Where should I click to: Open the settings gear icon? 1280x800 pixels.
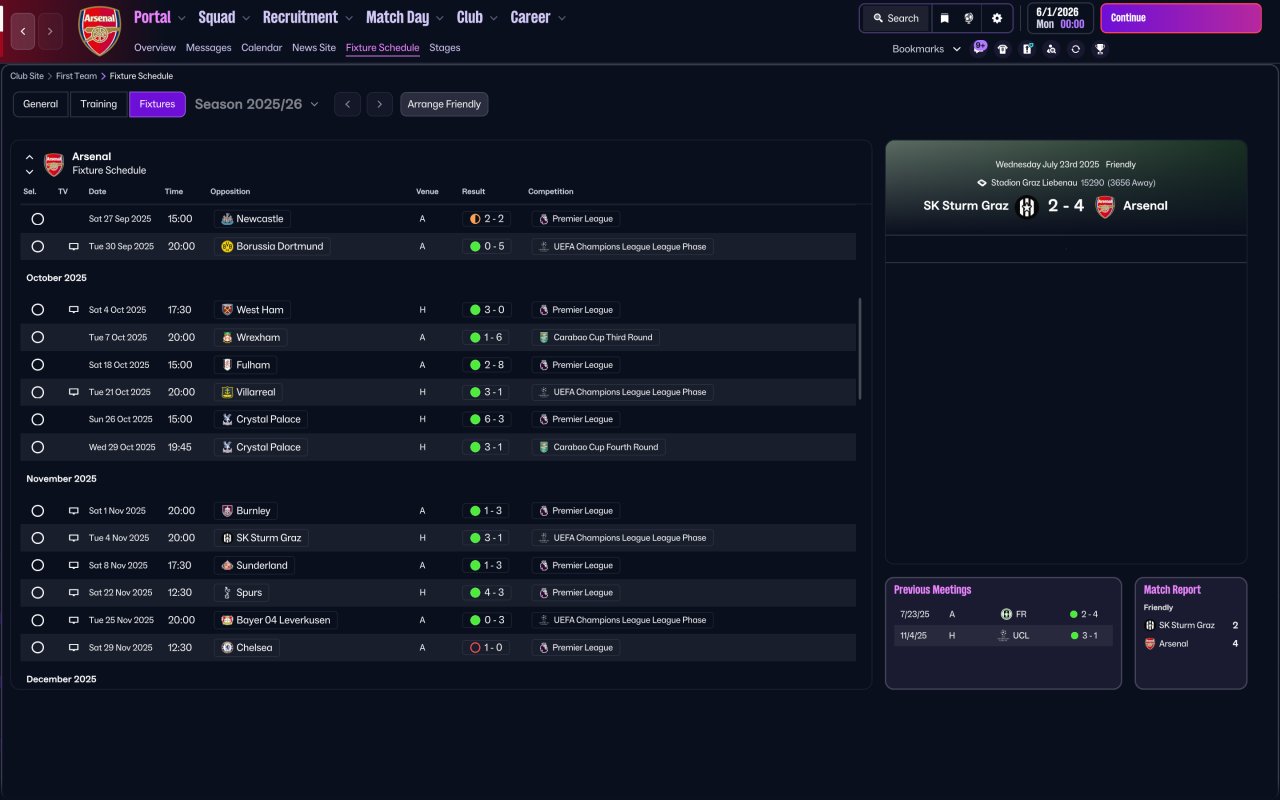point(996,18)
